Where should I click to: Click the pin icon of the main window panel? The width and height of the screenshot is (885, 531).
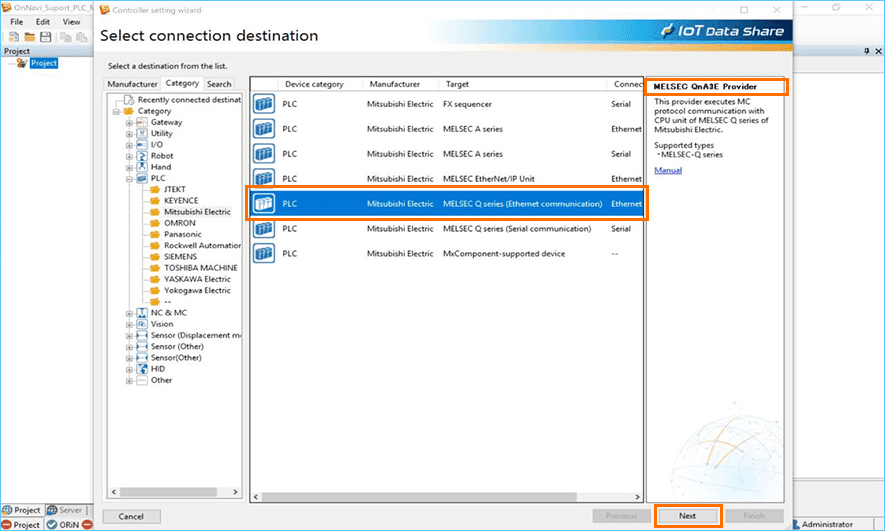867,51
